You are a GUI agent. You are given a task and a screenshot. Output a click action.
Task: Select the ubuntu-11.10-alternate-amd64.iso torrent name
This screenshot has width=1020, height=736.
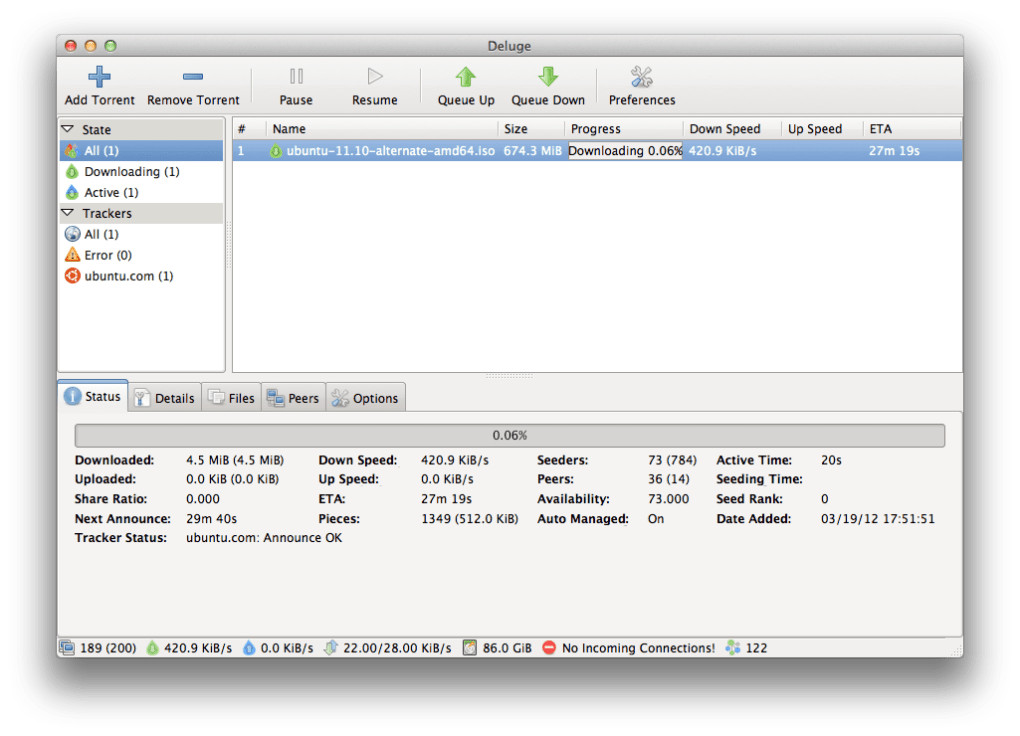coord(390,150)
